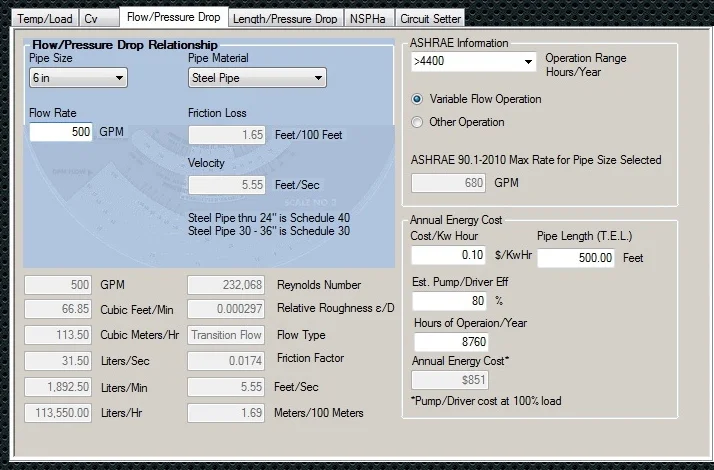Click the Liters/Min value 1,892.50
Screen dimensions: 714x470
click(58, 387)
